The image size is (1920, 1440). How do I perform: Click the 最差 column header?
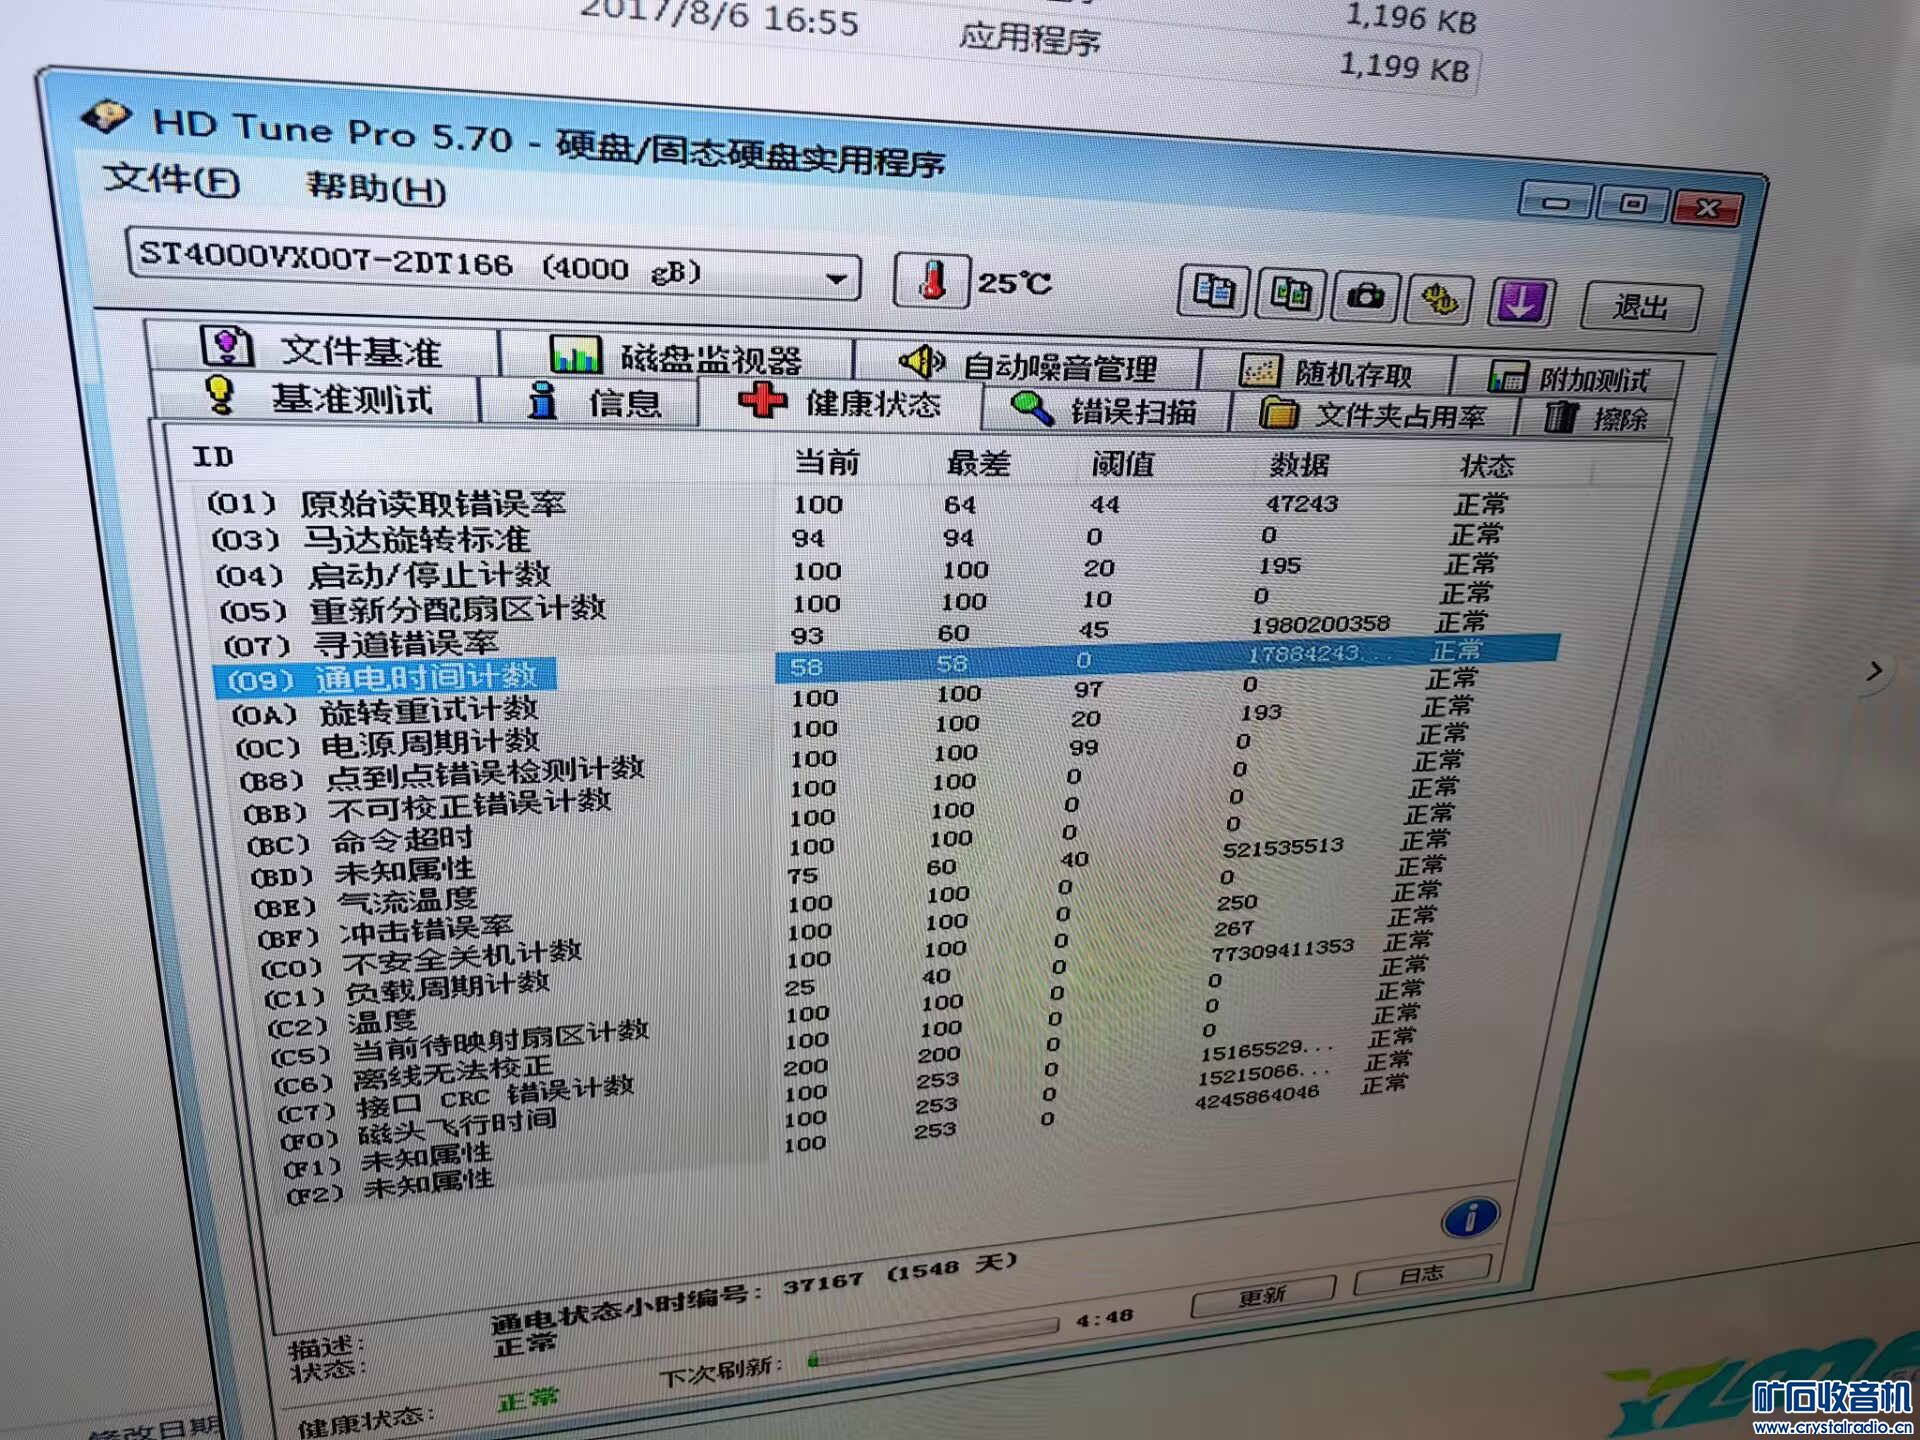(978, 463)
